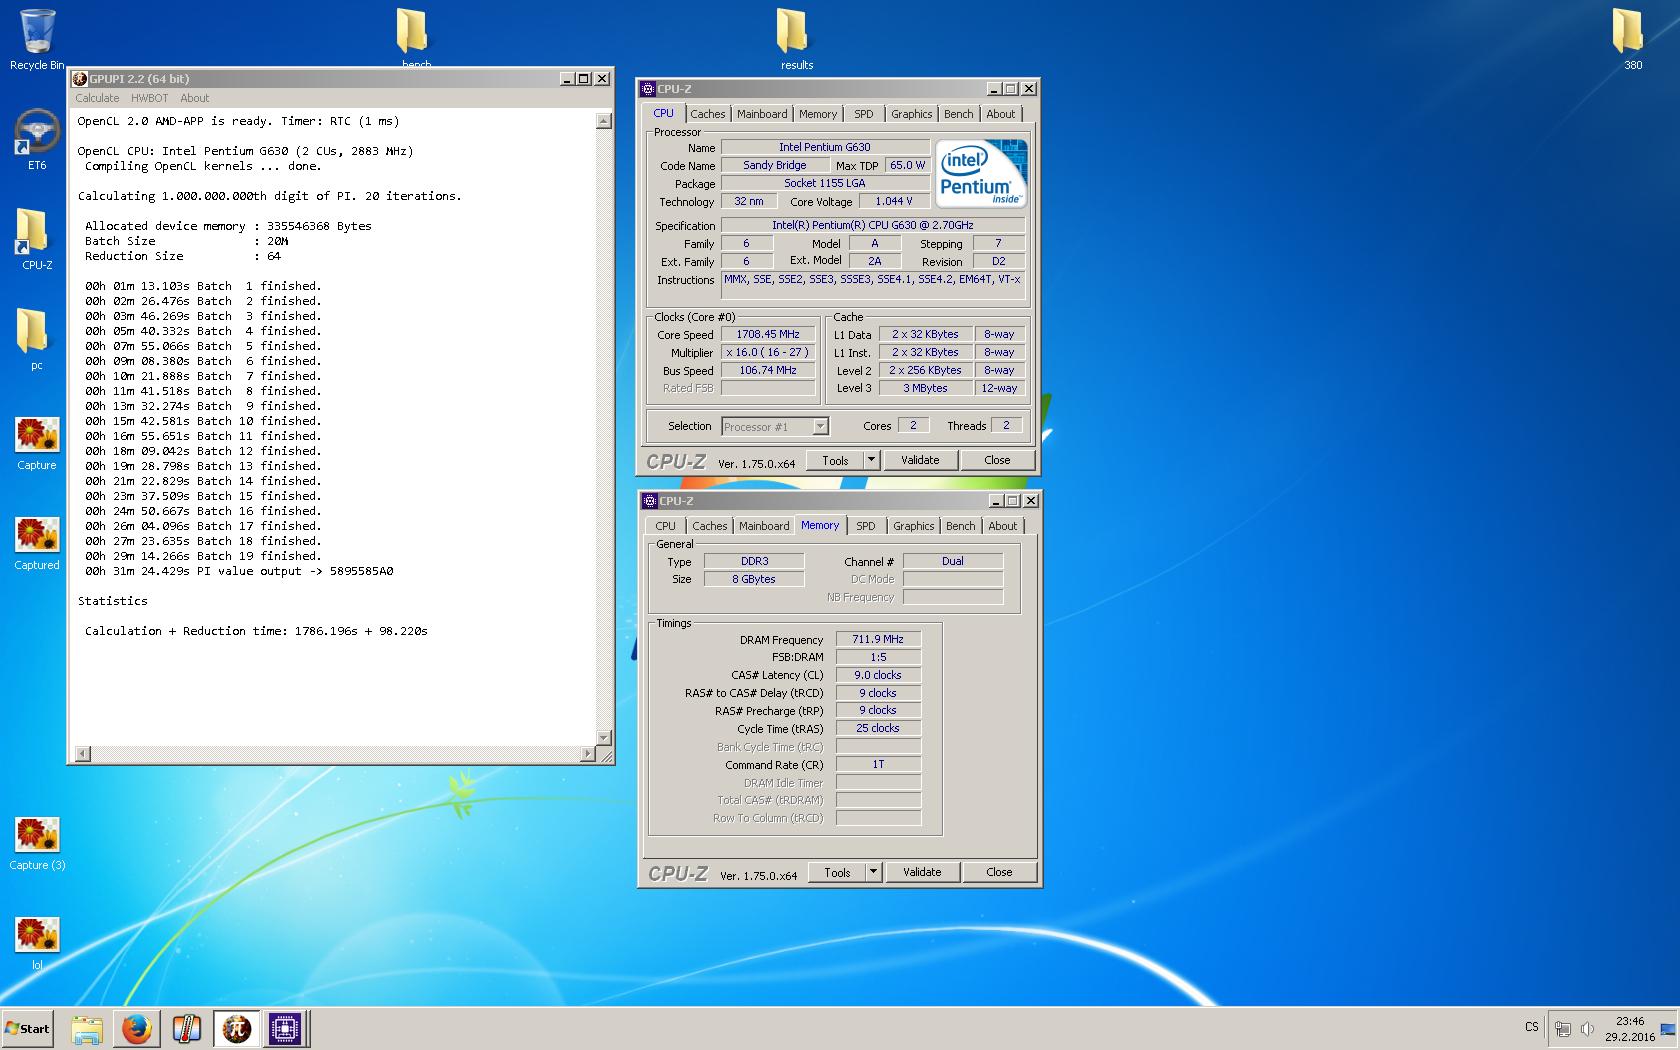1680x1050 pixels.
Task: Open the pc folder on desktop
Action: tap(37, 339)
